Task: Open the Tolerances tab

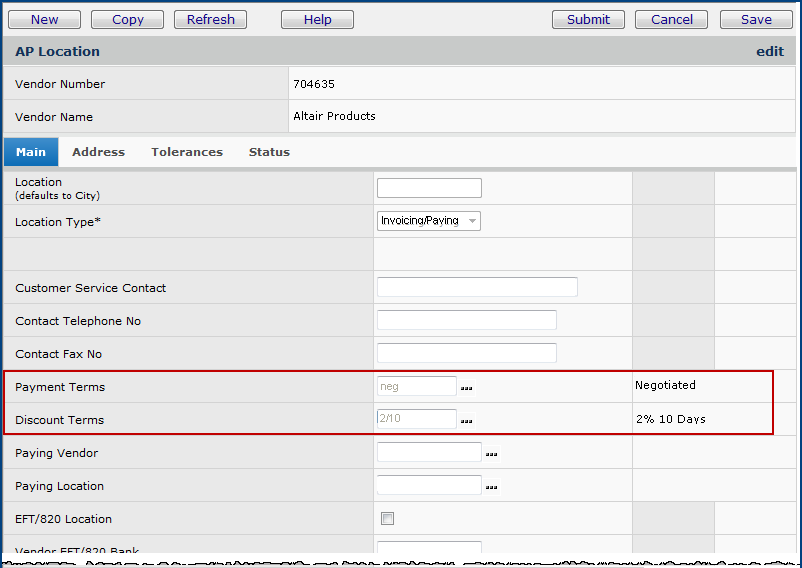Action: 187,152
